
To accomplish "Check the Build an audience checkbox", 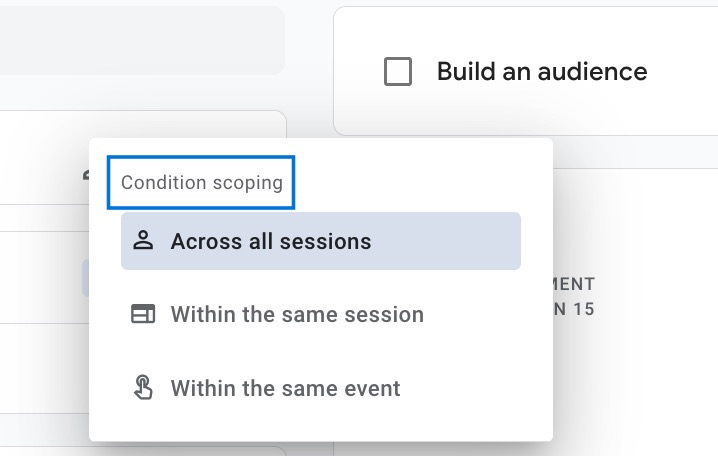I will point(397,71).
